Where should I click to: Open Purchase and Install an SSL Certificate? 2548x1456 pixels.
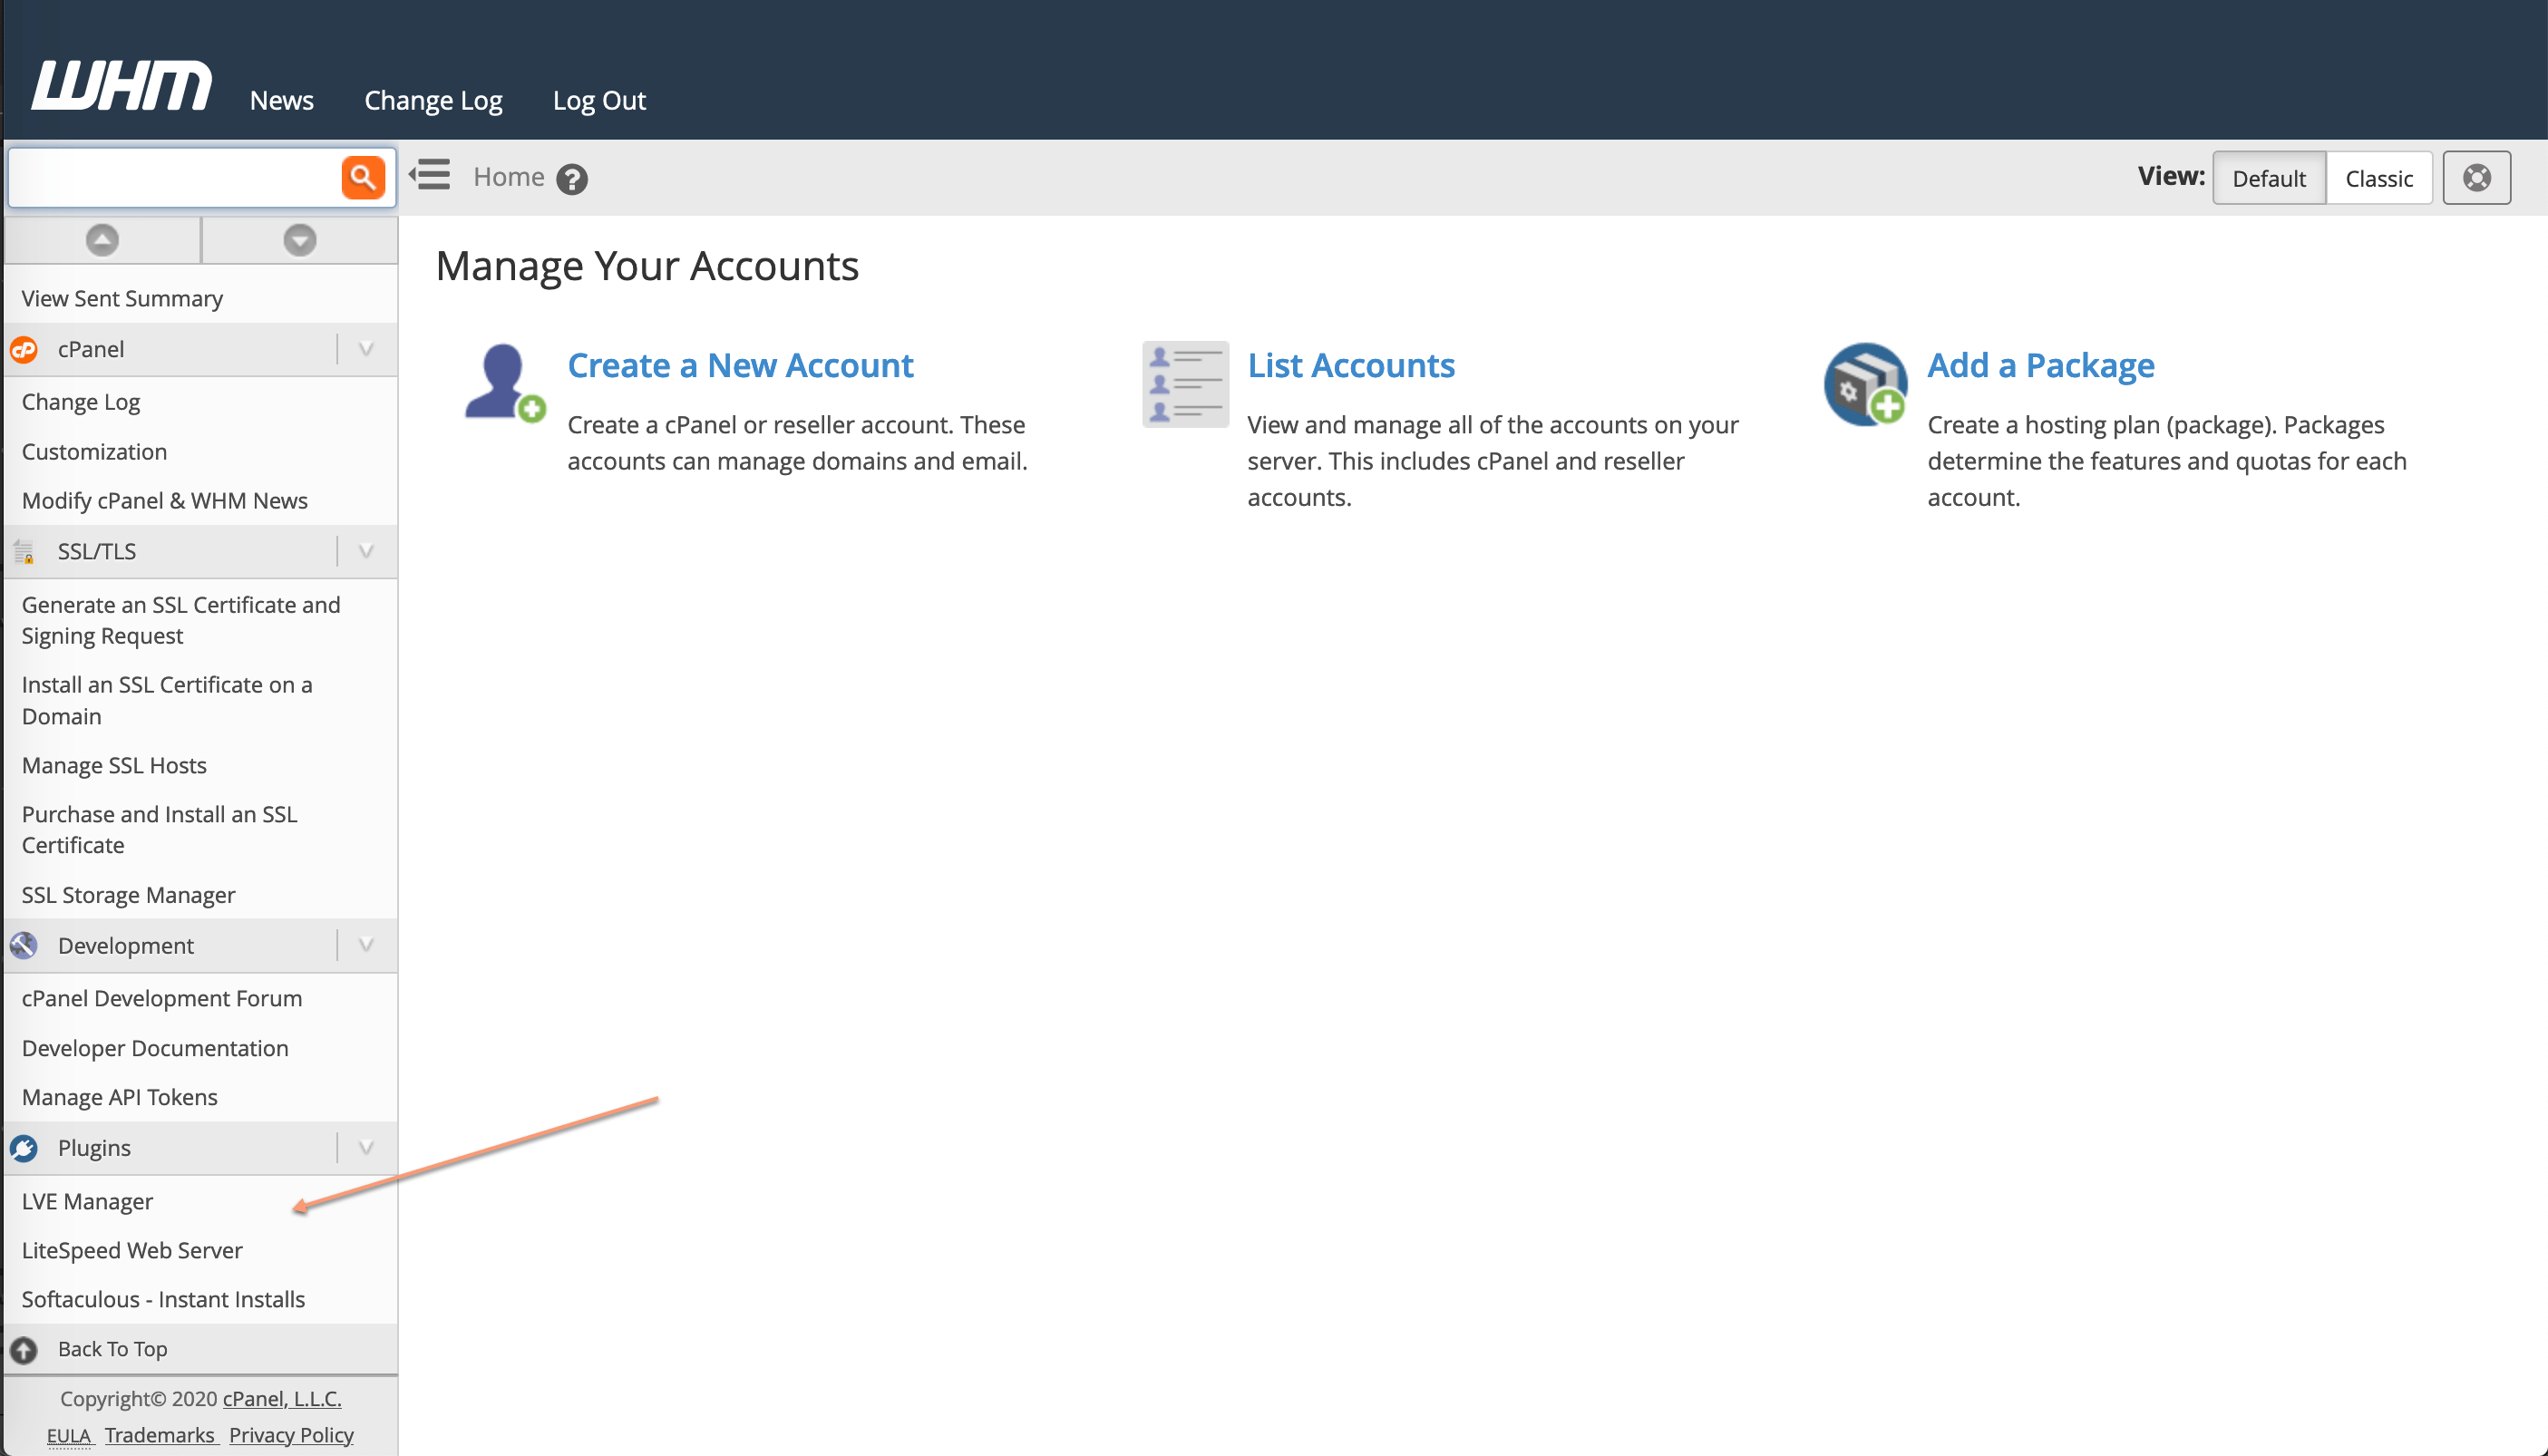[160, 829]
